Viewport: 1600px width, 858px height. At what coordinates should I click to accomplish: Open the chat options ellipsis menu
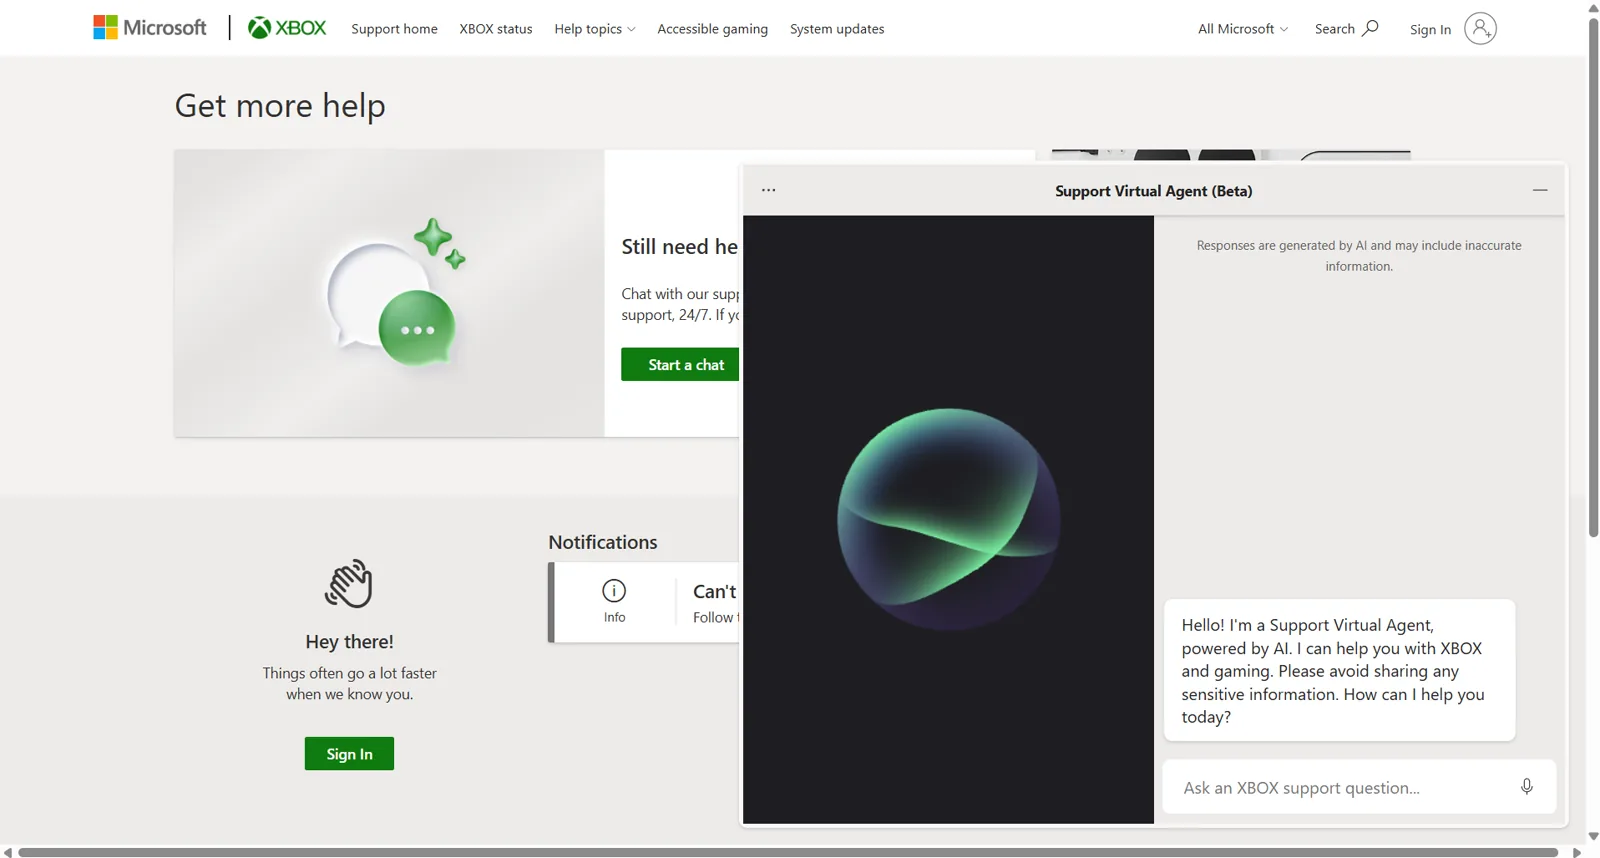[768, 190]
